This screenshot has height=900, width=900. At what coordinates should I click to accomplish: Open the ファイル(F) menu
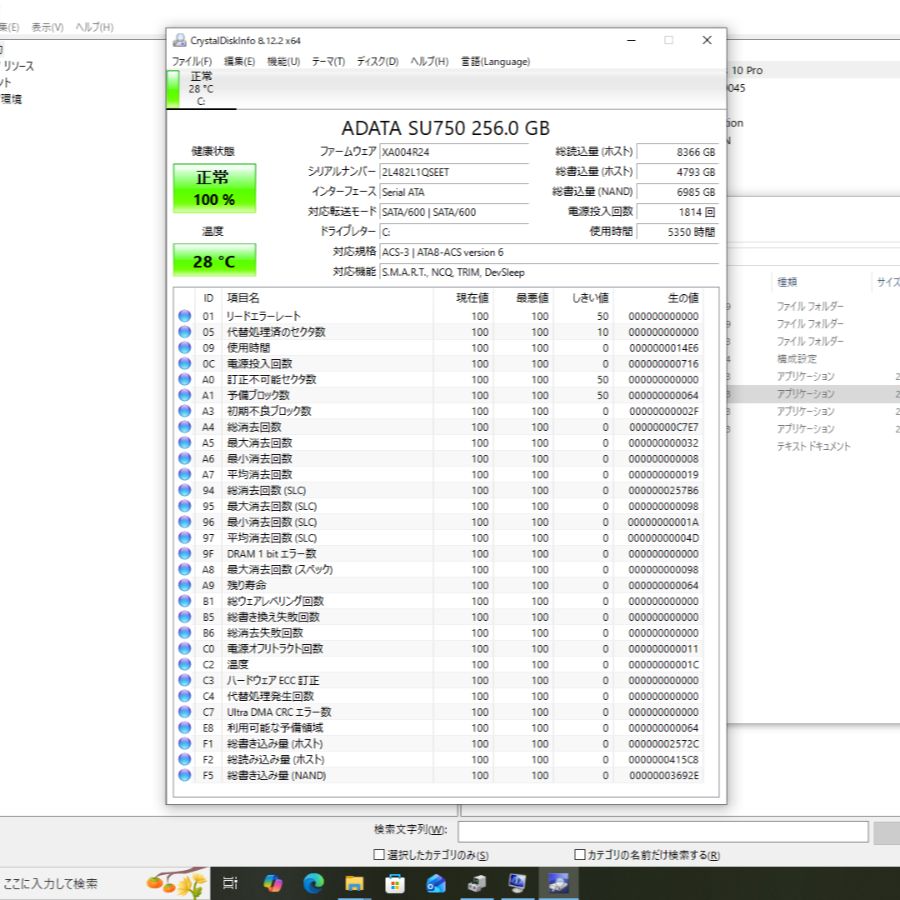pyautogui.click(x=192, y=62)
